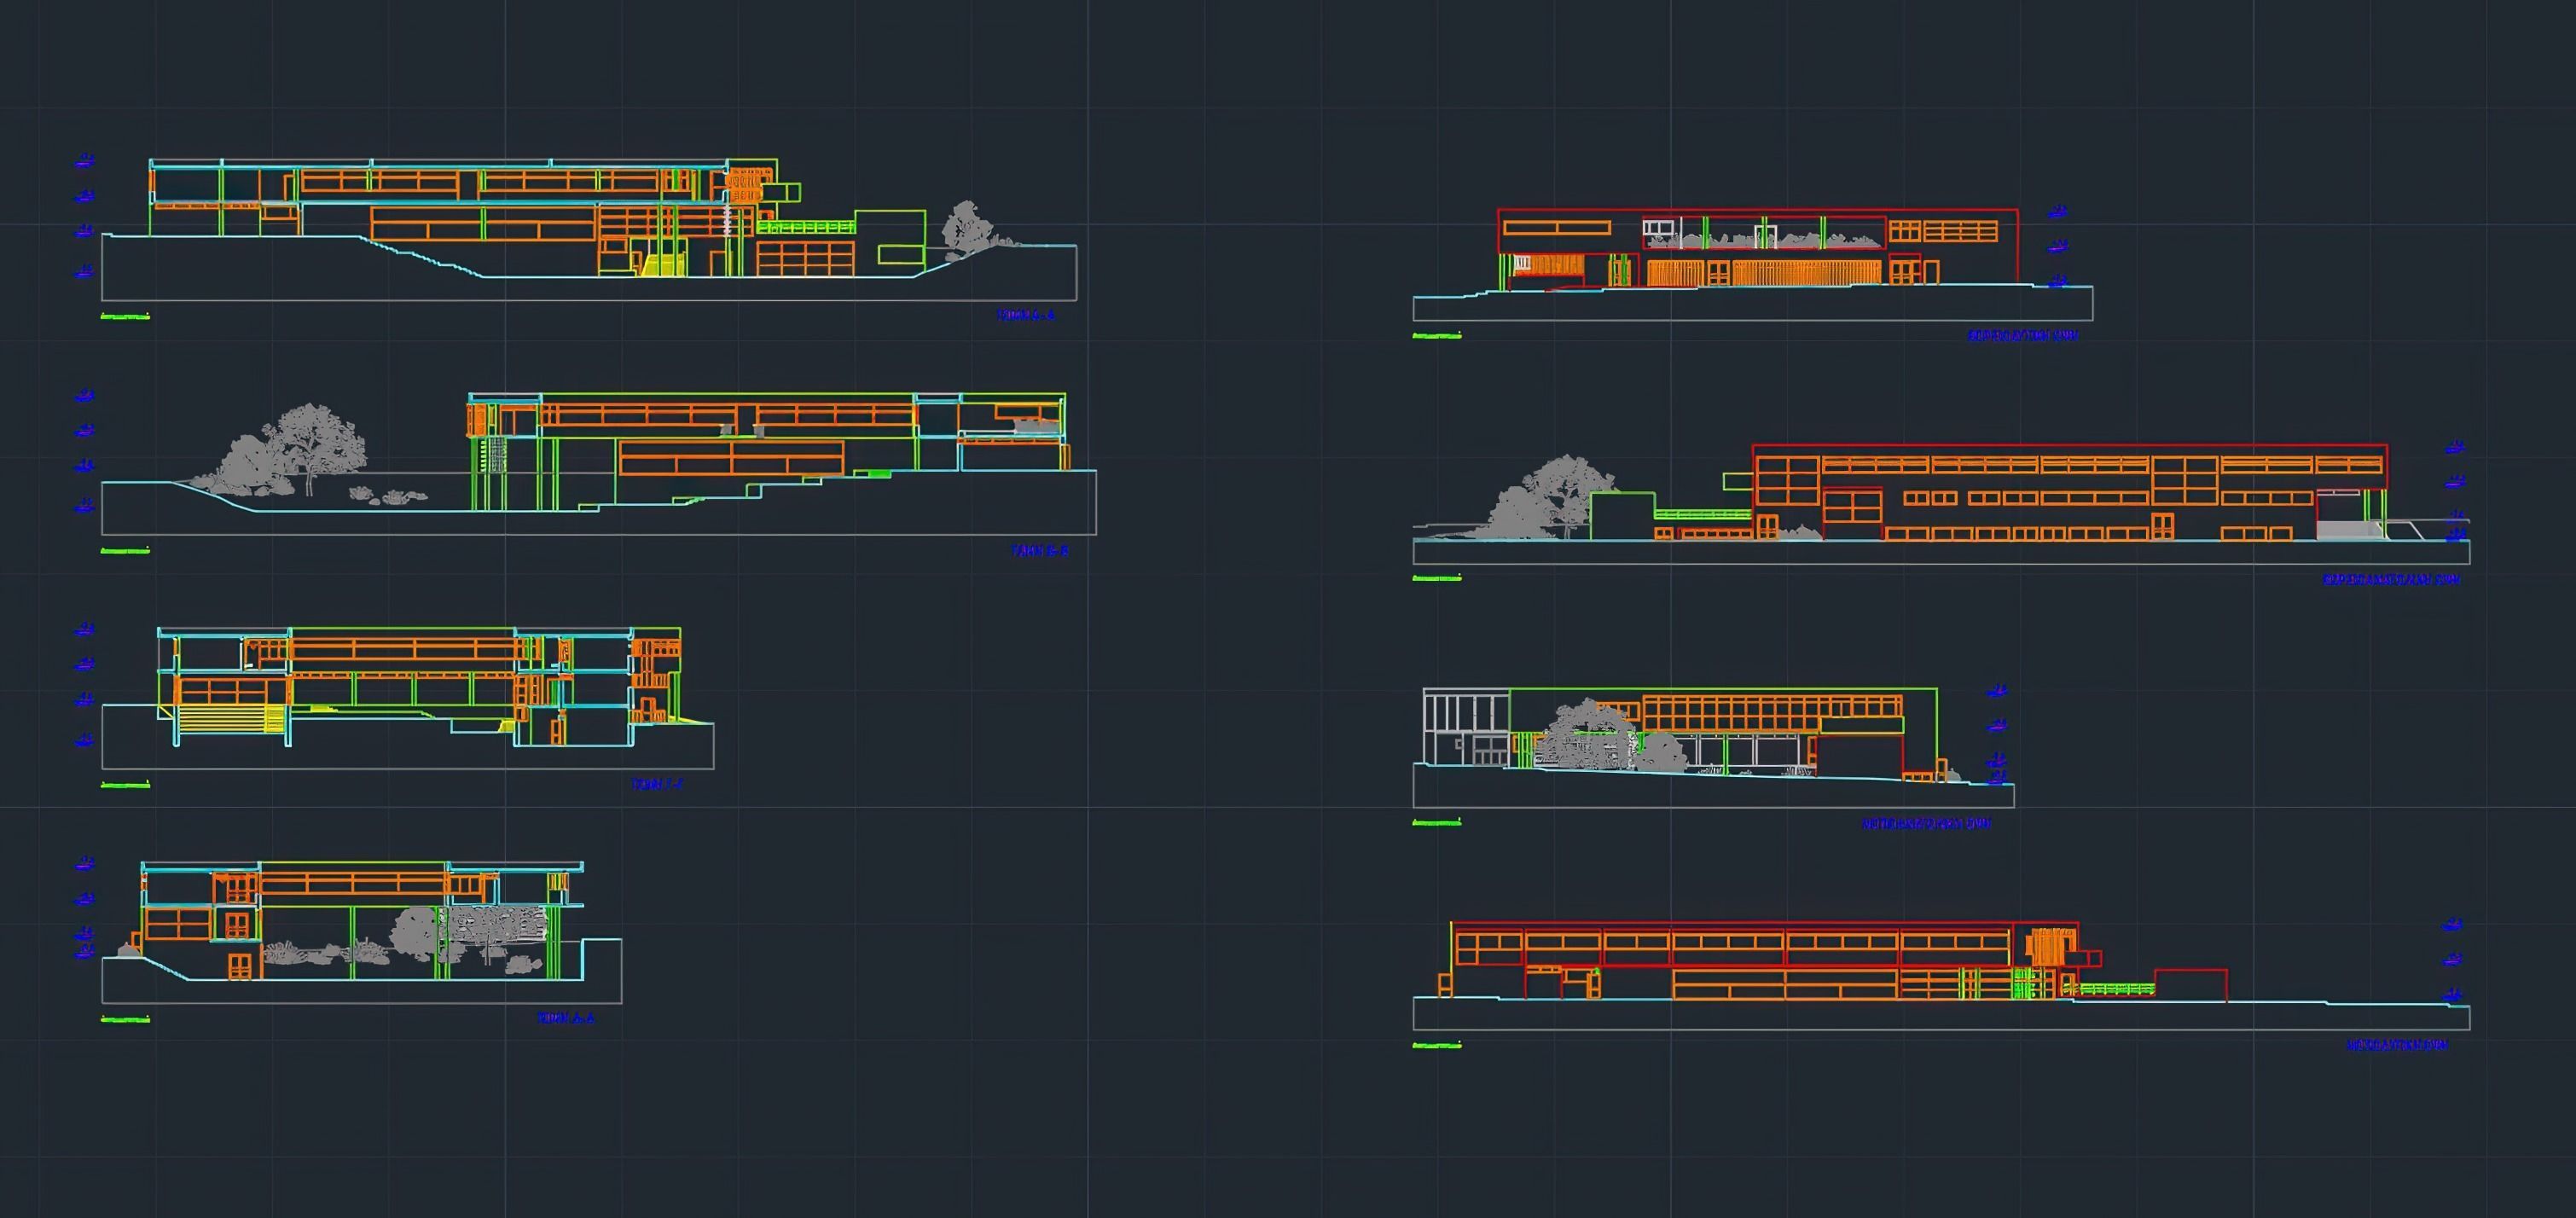Pick the green scale bar below the top-left section
The width and height of the screenshot is (2576, 1218).
(x=125, y=317)
